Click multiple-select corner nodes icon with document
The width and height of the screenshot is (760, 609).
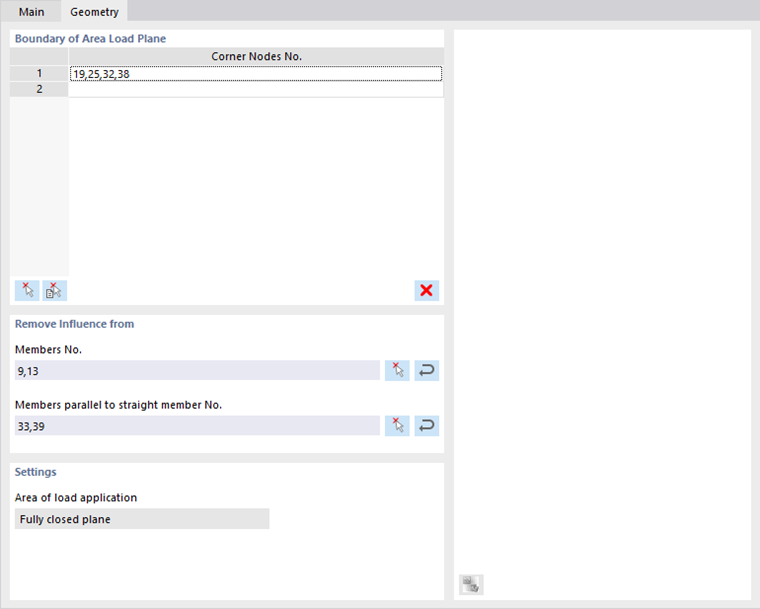[54, 290]
